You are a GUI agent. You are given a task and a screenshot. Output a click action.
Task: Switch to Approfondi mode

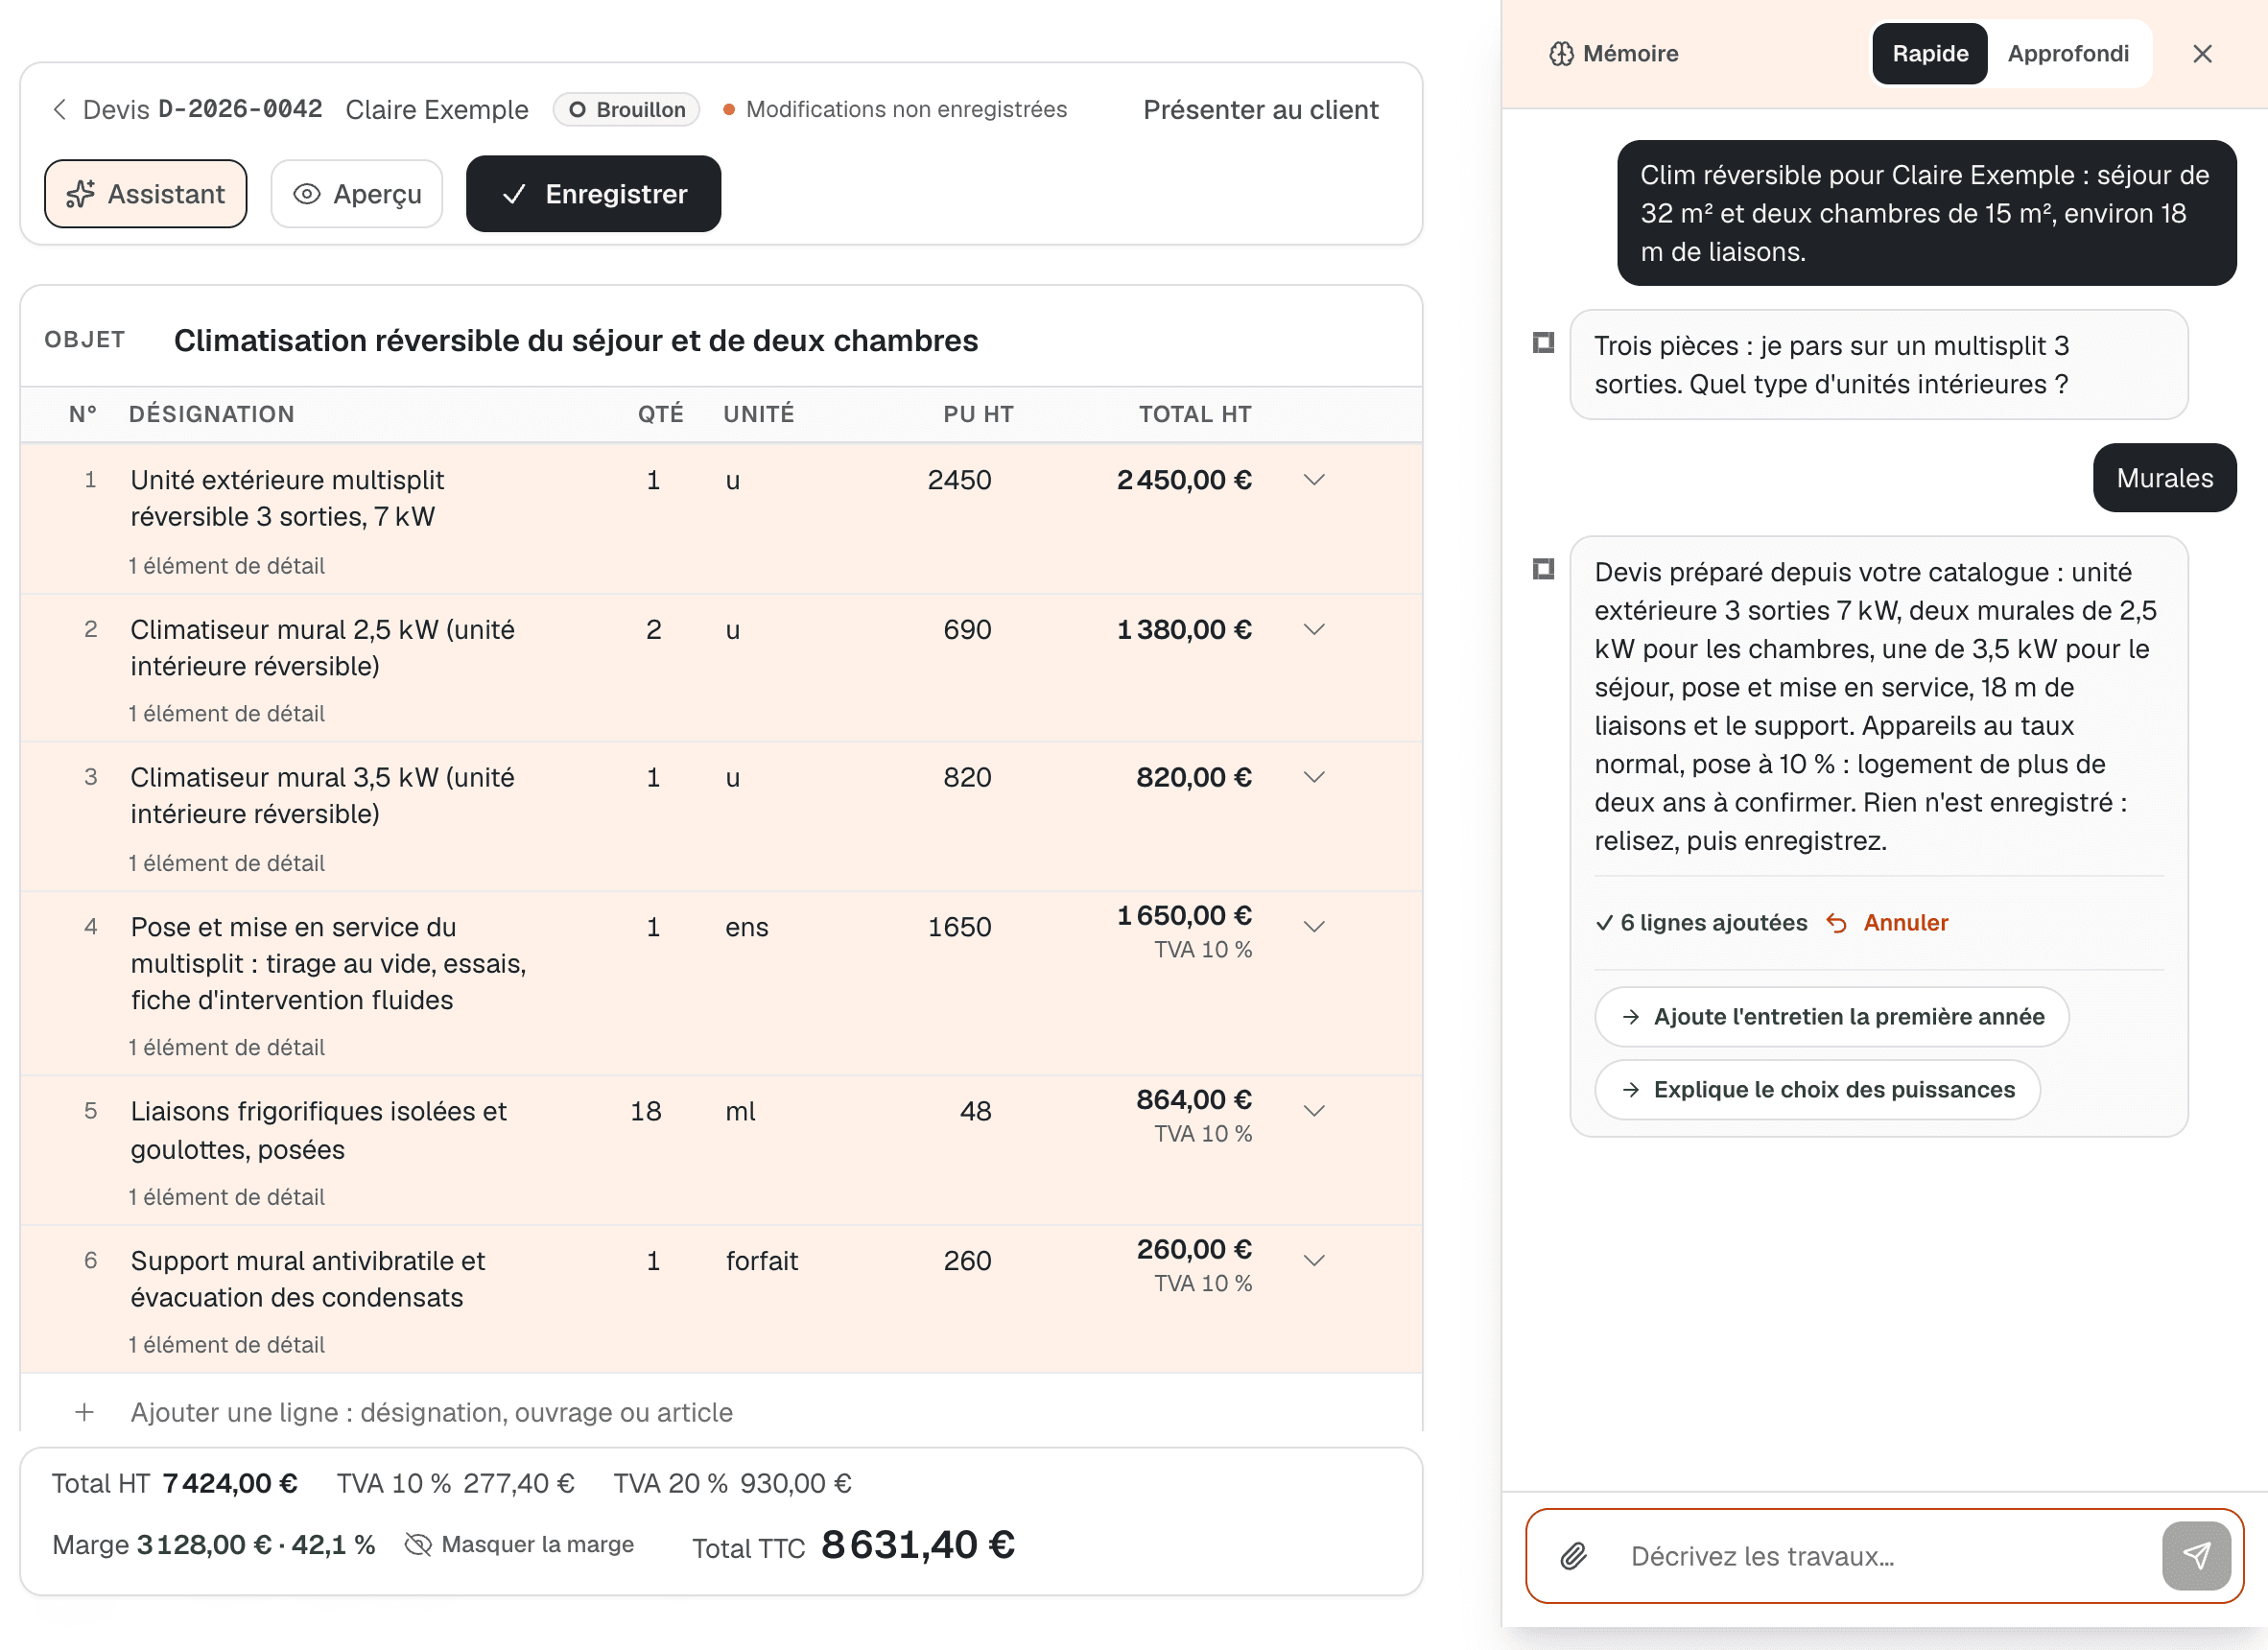pos(2068,54)
